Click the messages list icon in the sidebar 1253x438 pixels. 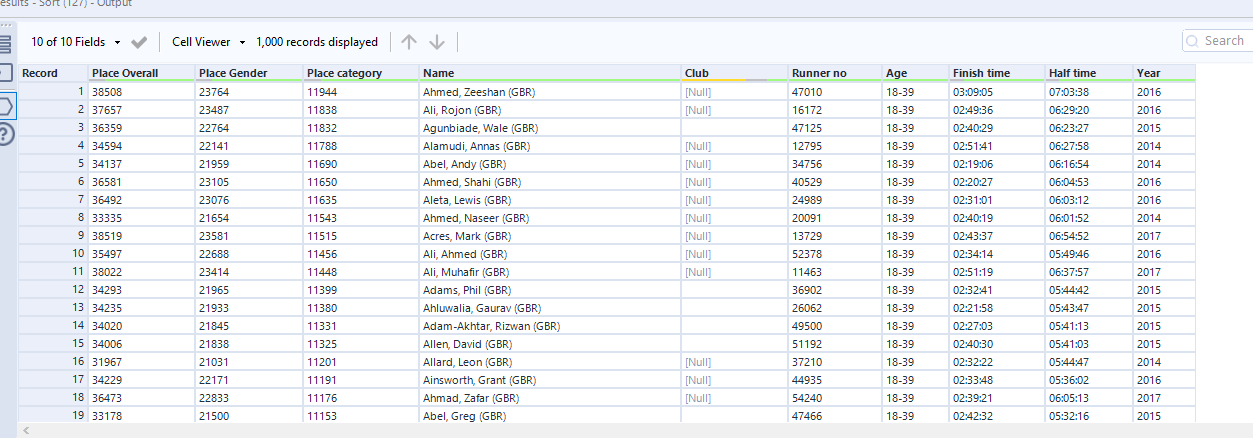pyautogui.click(x=5, y=44)
